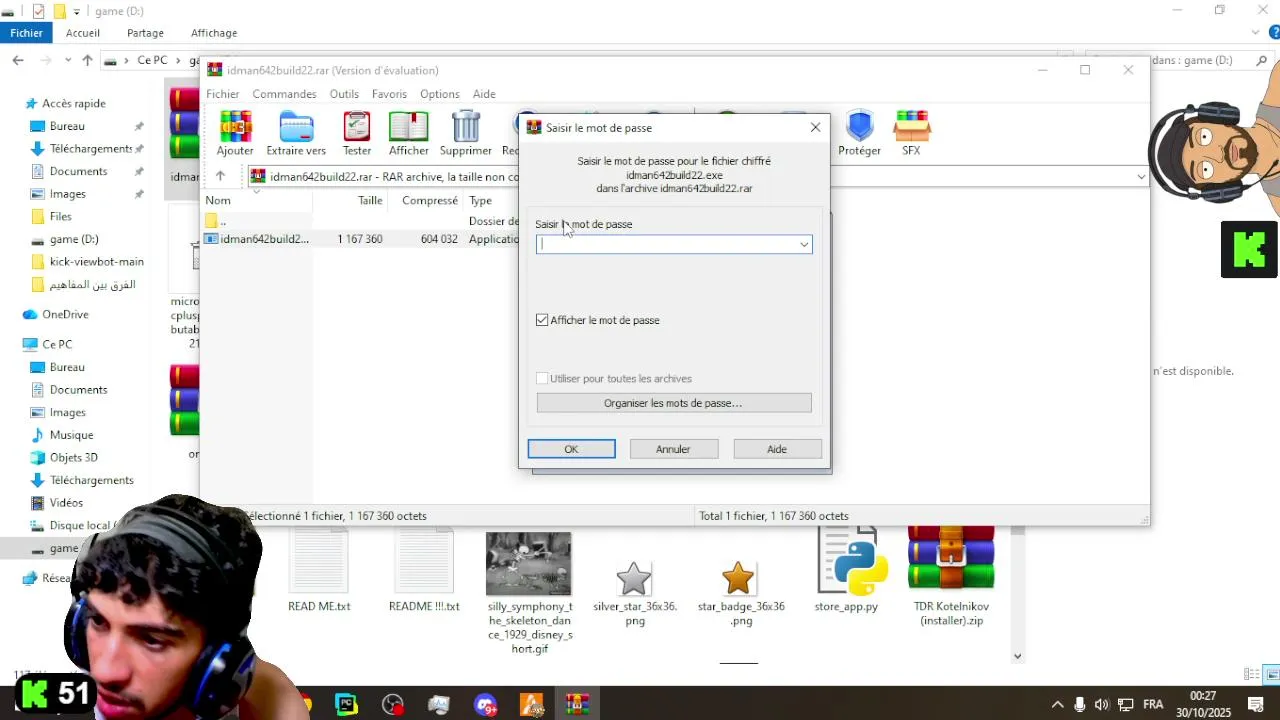The width and height of the screenshot is (1280, 720).
Task: Open the WinRAR address bar dropdown
Action: [x=1141, y=177]
